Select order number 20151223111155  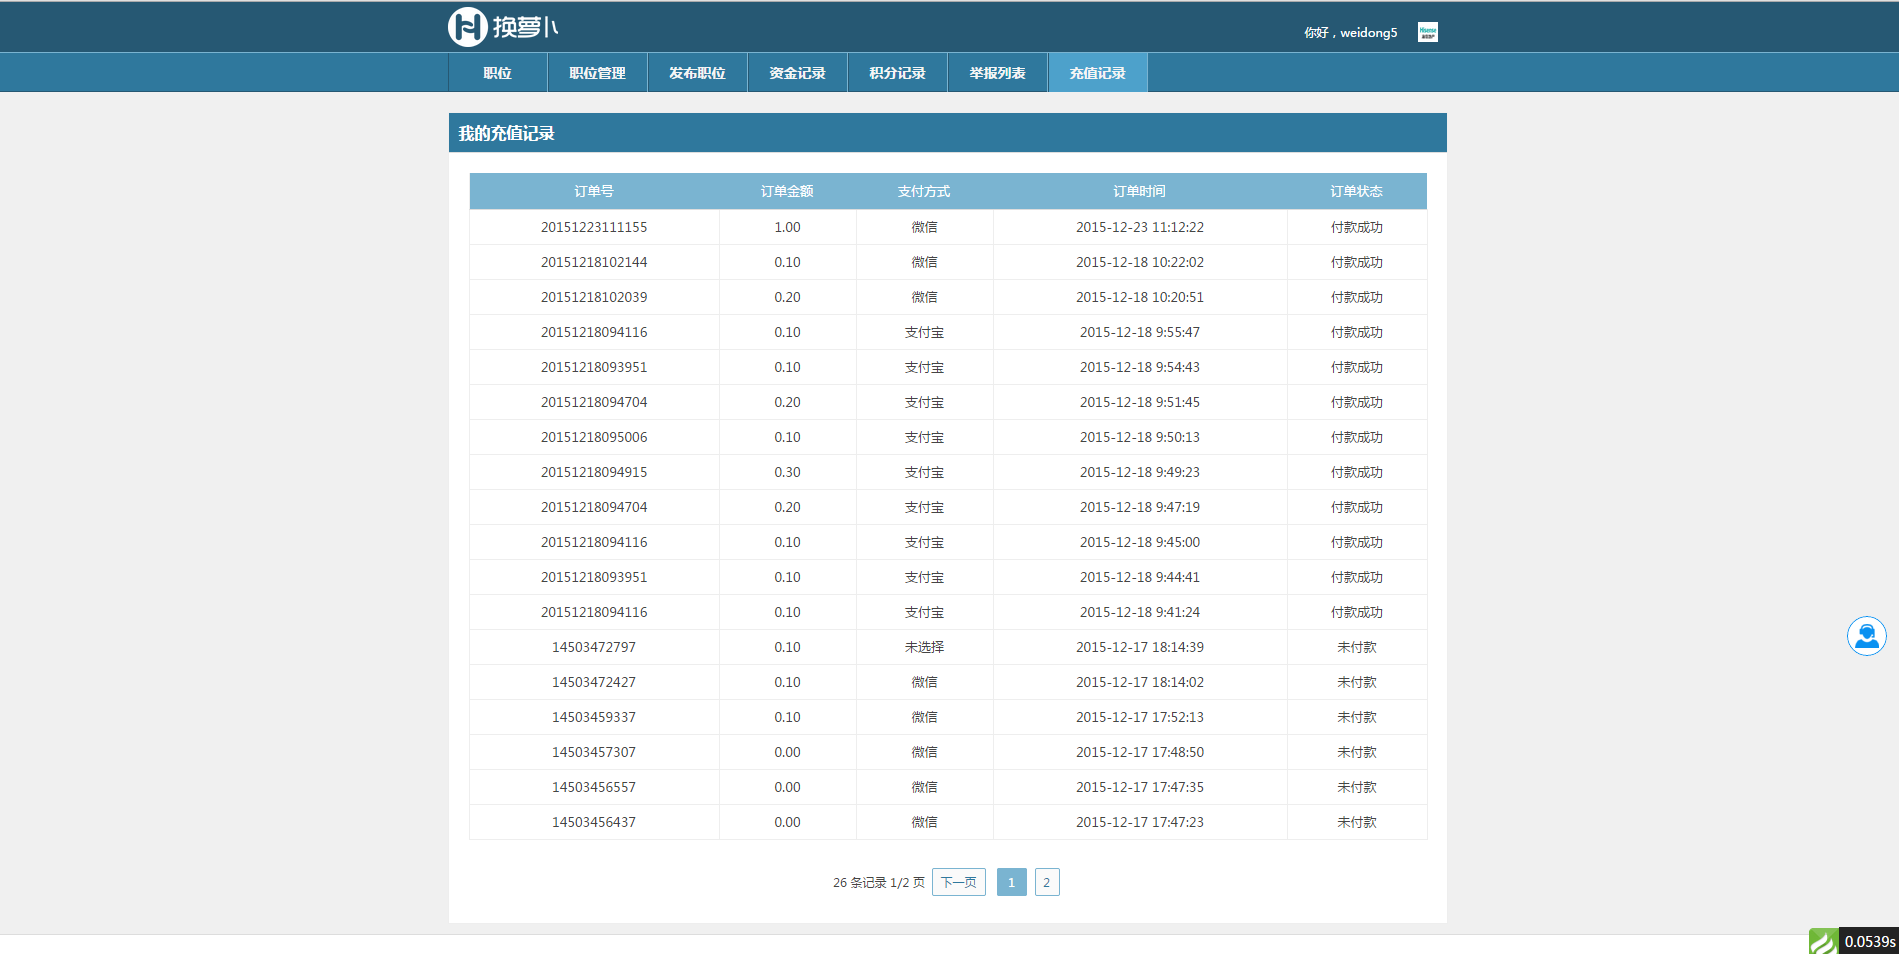[594, 227]
